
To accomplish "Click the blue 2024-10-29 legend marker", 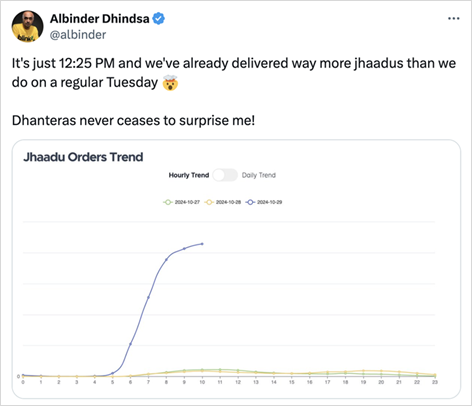I will [250, 202].
